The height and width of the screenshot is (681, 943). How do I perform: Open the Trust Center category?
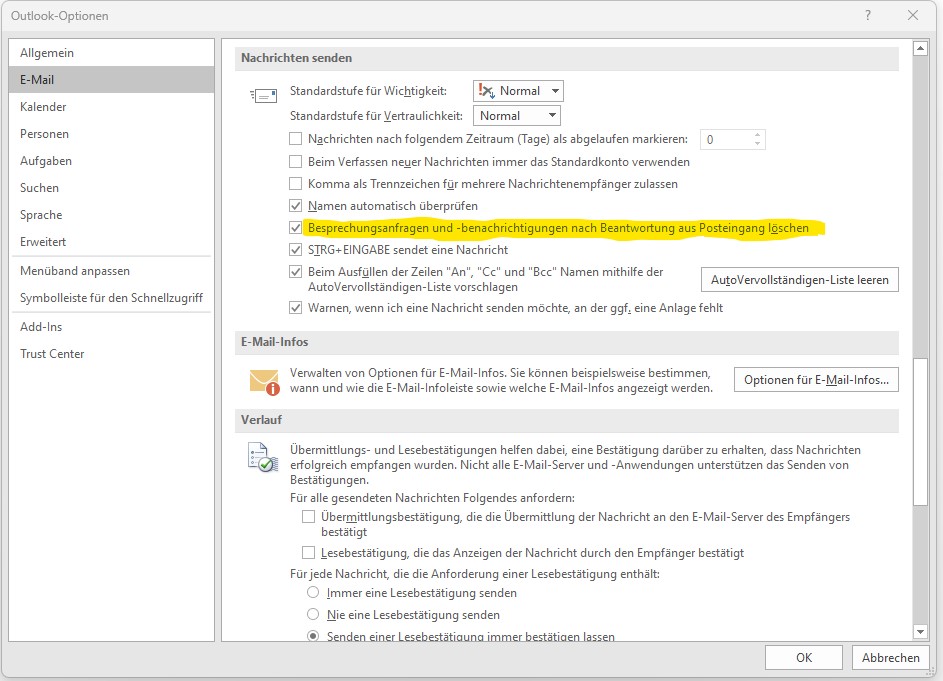[111, 354]
